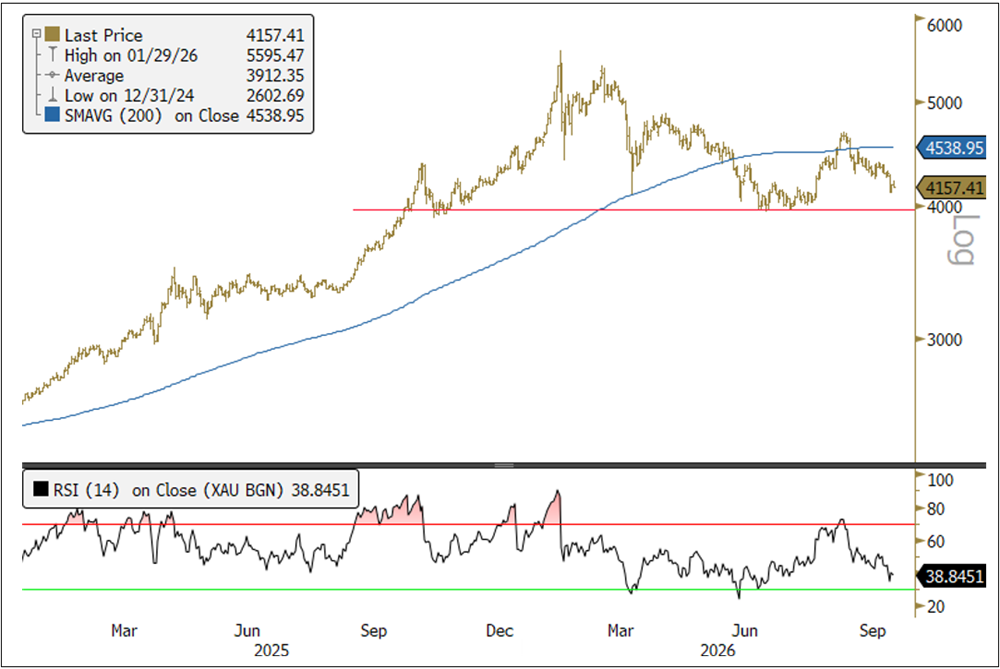1000x669 pixels.
Task: Click the 5000 price axis label
Action: click(x=945, y=103)
